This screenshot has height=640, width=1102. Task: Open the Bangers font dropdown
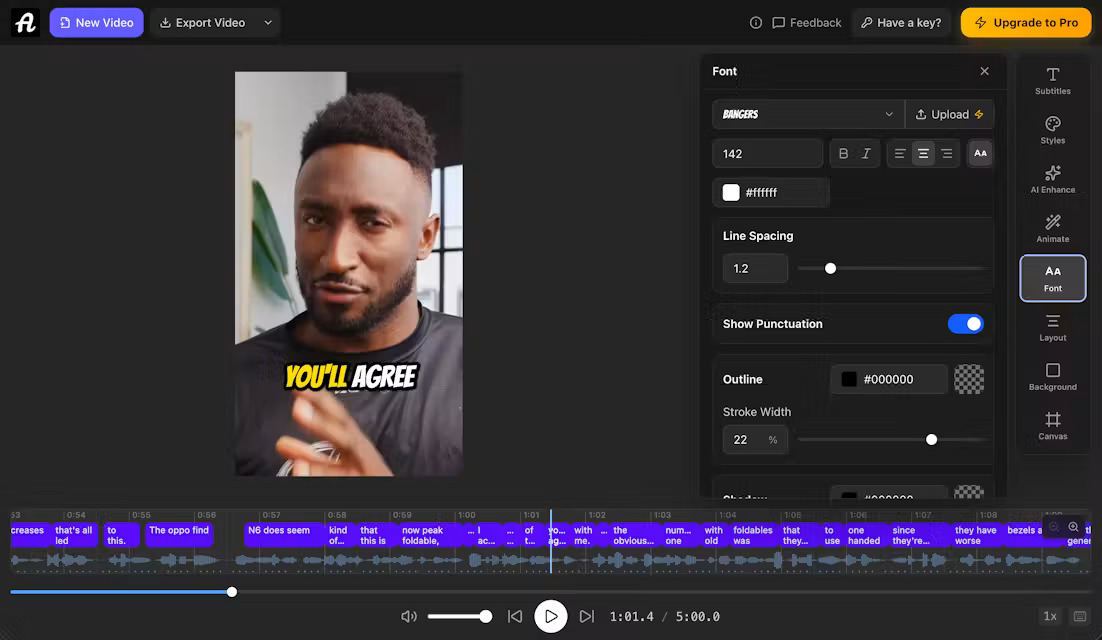coord(808,114)
